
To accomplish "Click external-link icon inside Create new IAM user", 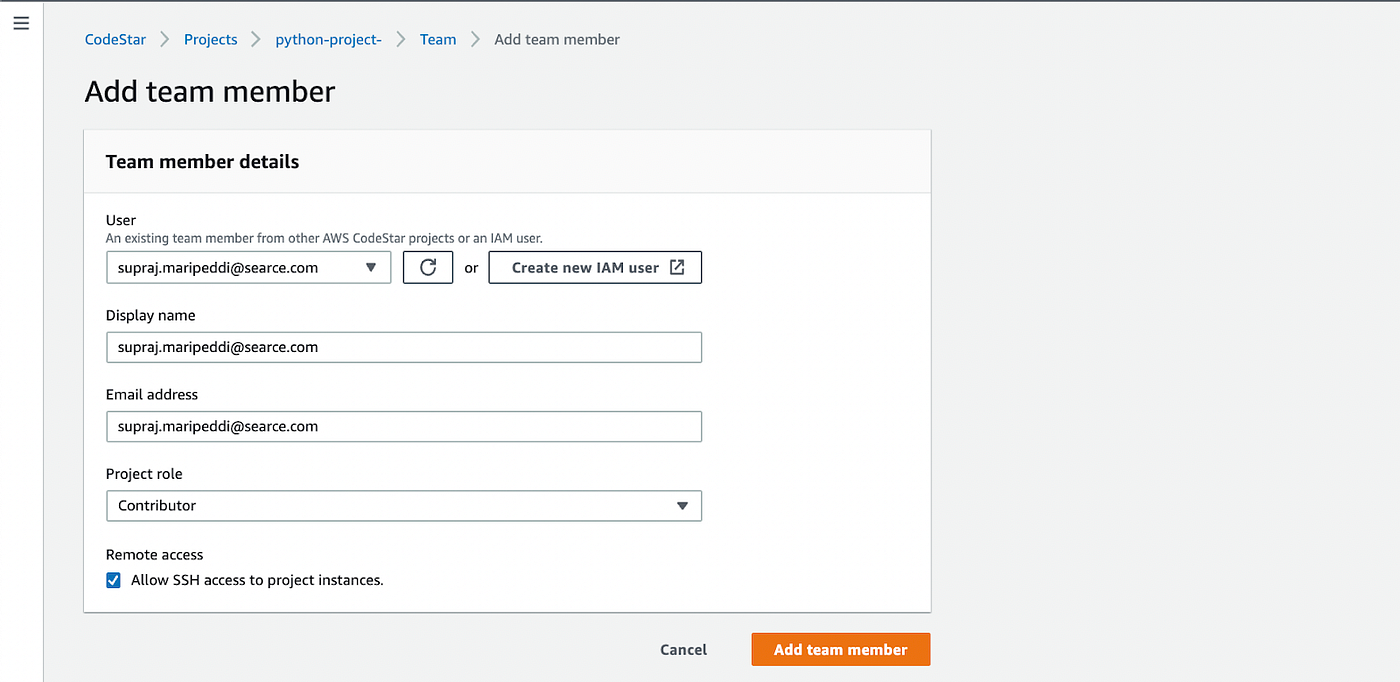I will (679, 267).
